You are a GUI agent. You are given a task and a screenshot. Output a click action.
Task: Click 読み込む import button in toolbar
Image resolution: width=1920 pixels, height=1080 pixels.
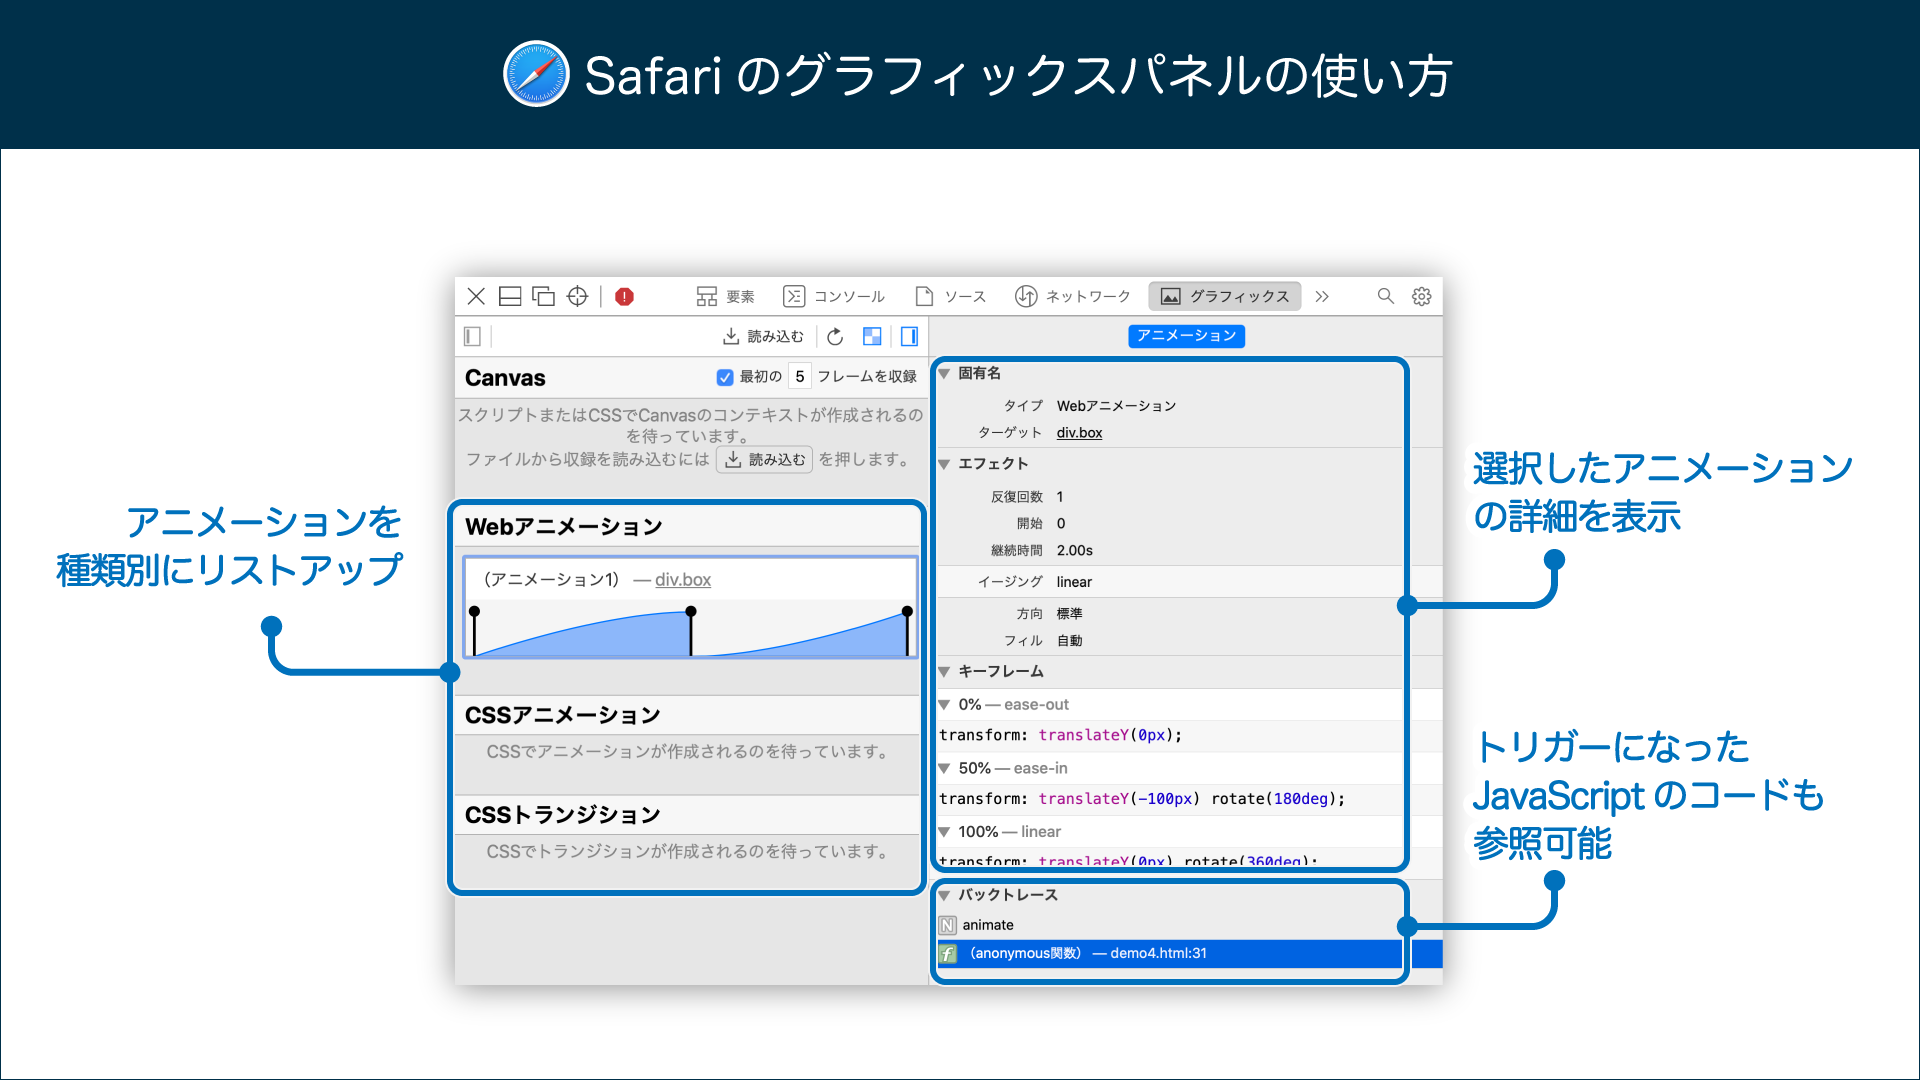(763, 336)
